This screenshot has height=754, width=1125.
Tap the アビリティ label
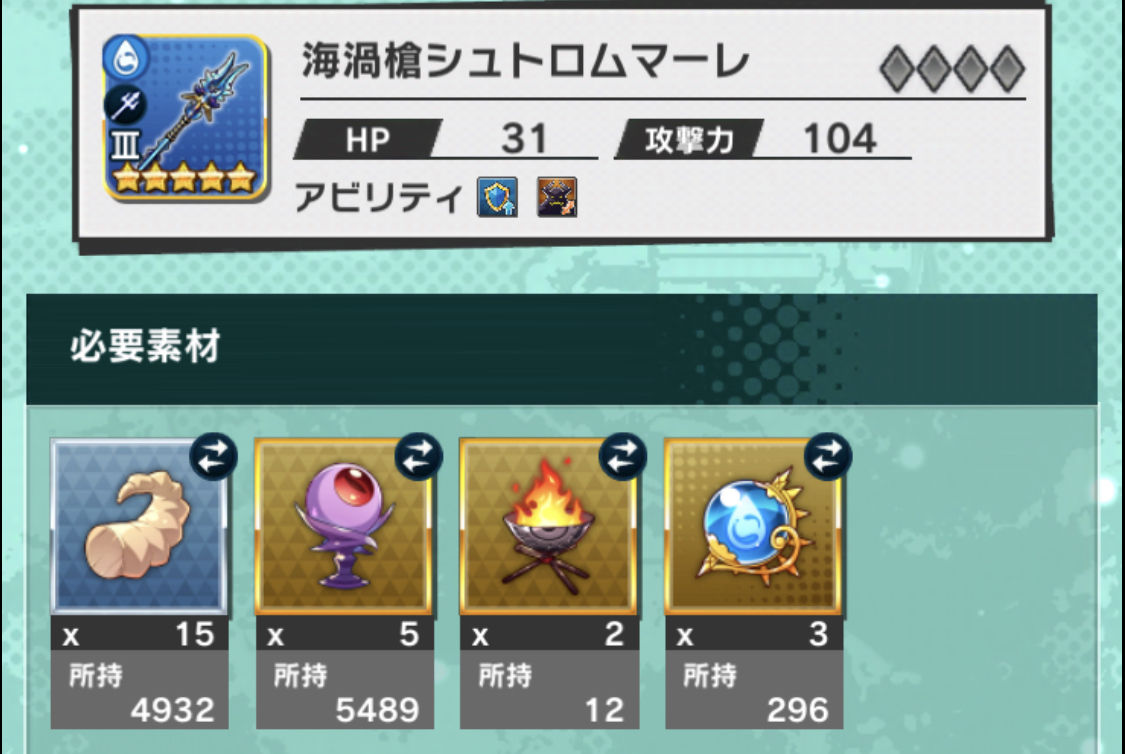click(378, 197)
